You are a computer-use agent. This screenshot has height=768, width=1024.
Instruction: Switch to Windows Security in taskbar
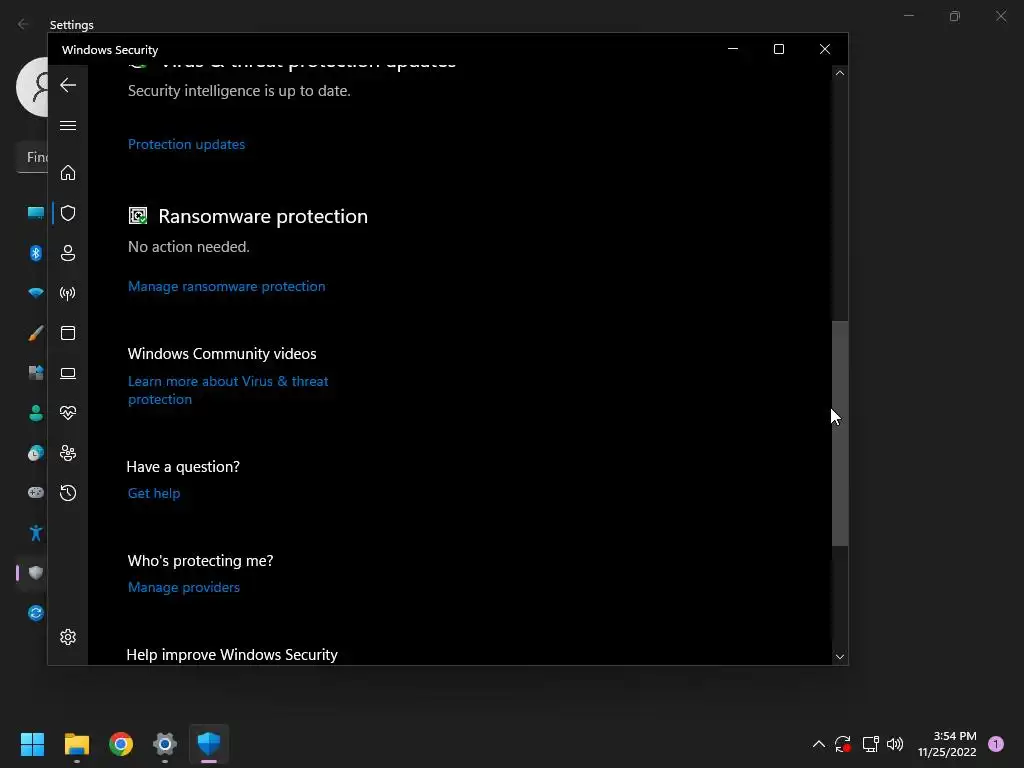[209, 744]
